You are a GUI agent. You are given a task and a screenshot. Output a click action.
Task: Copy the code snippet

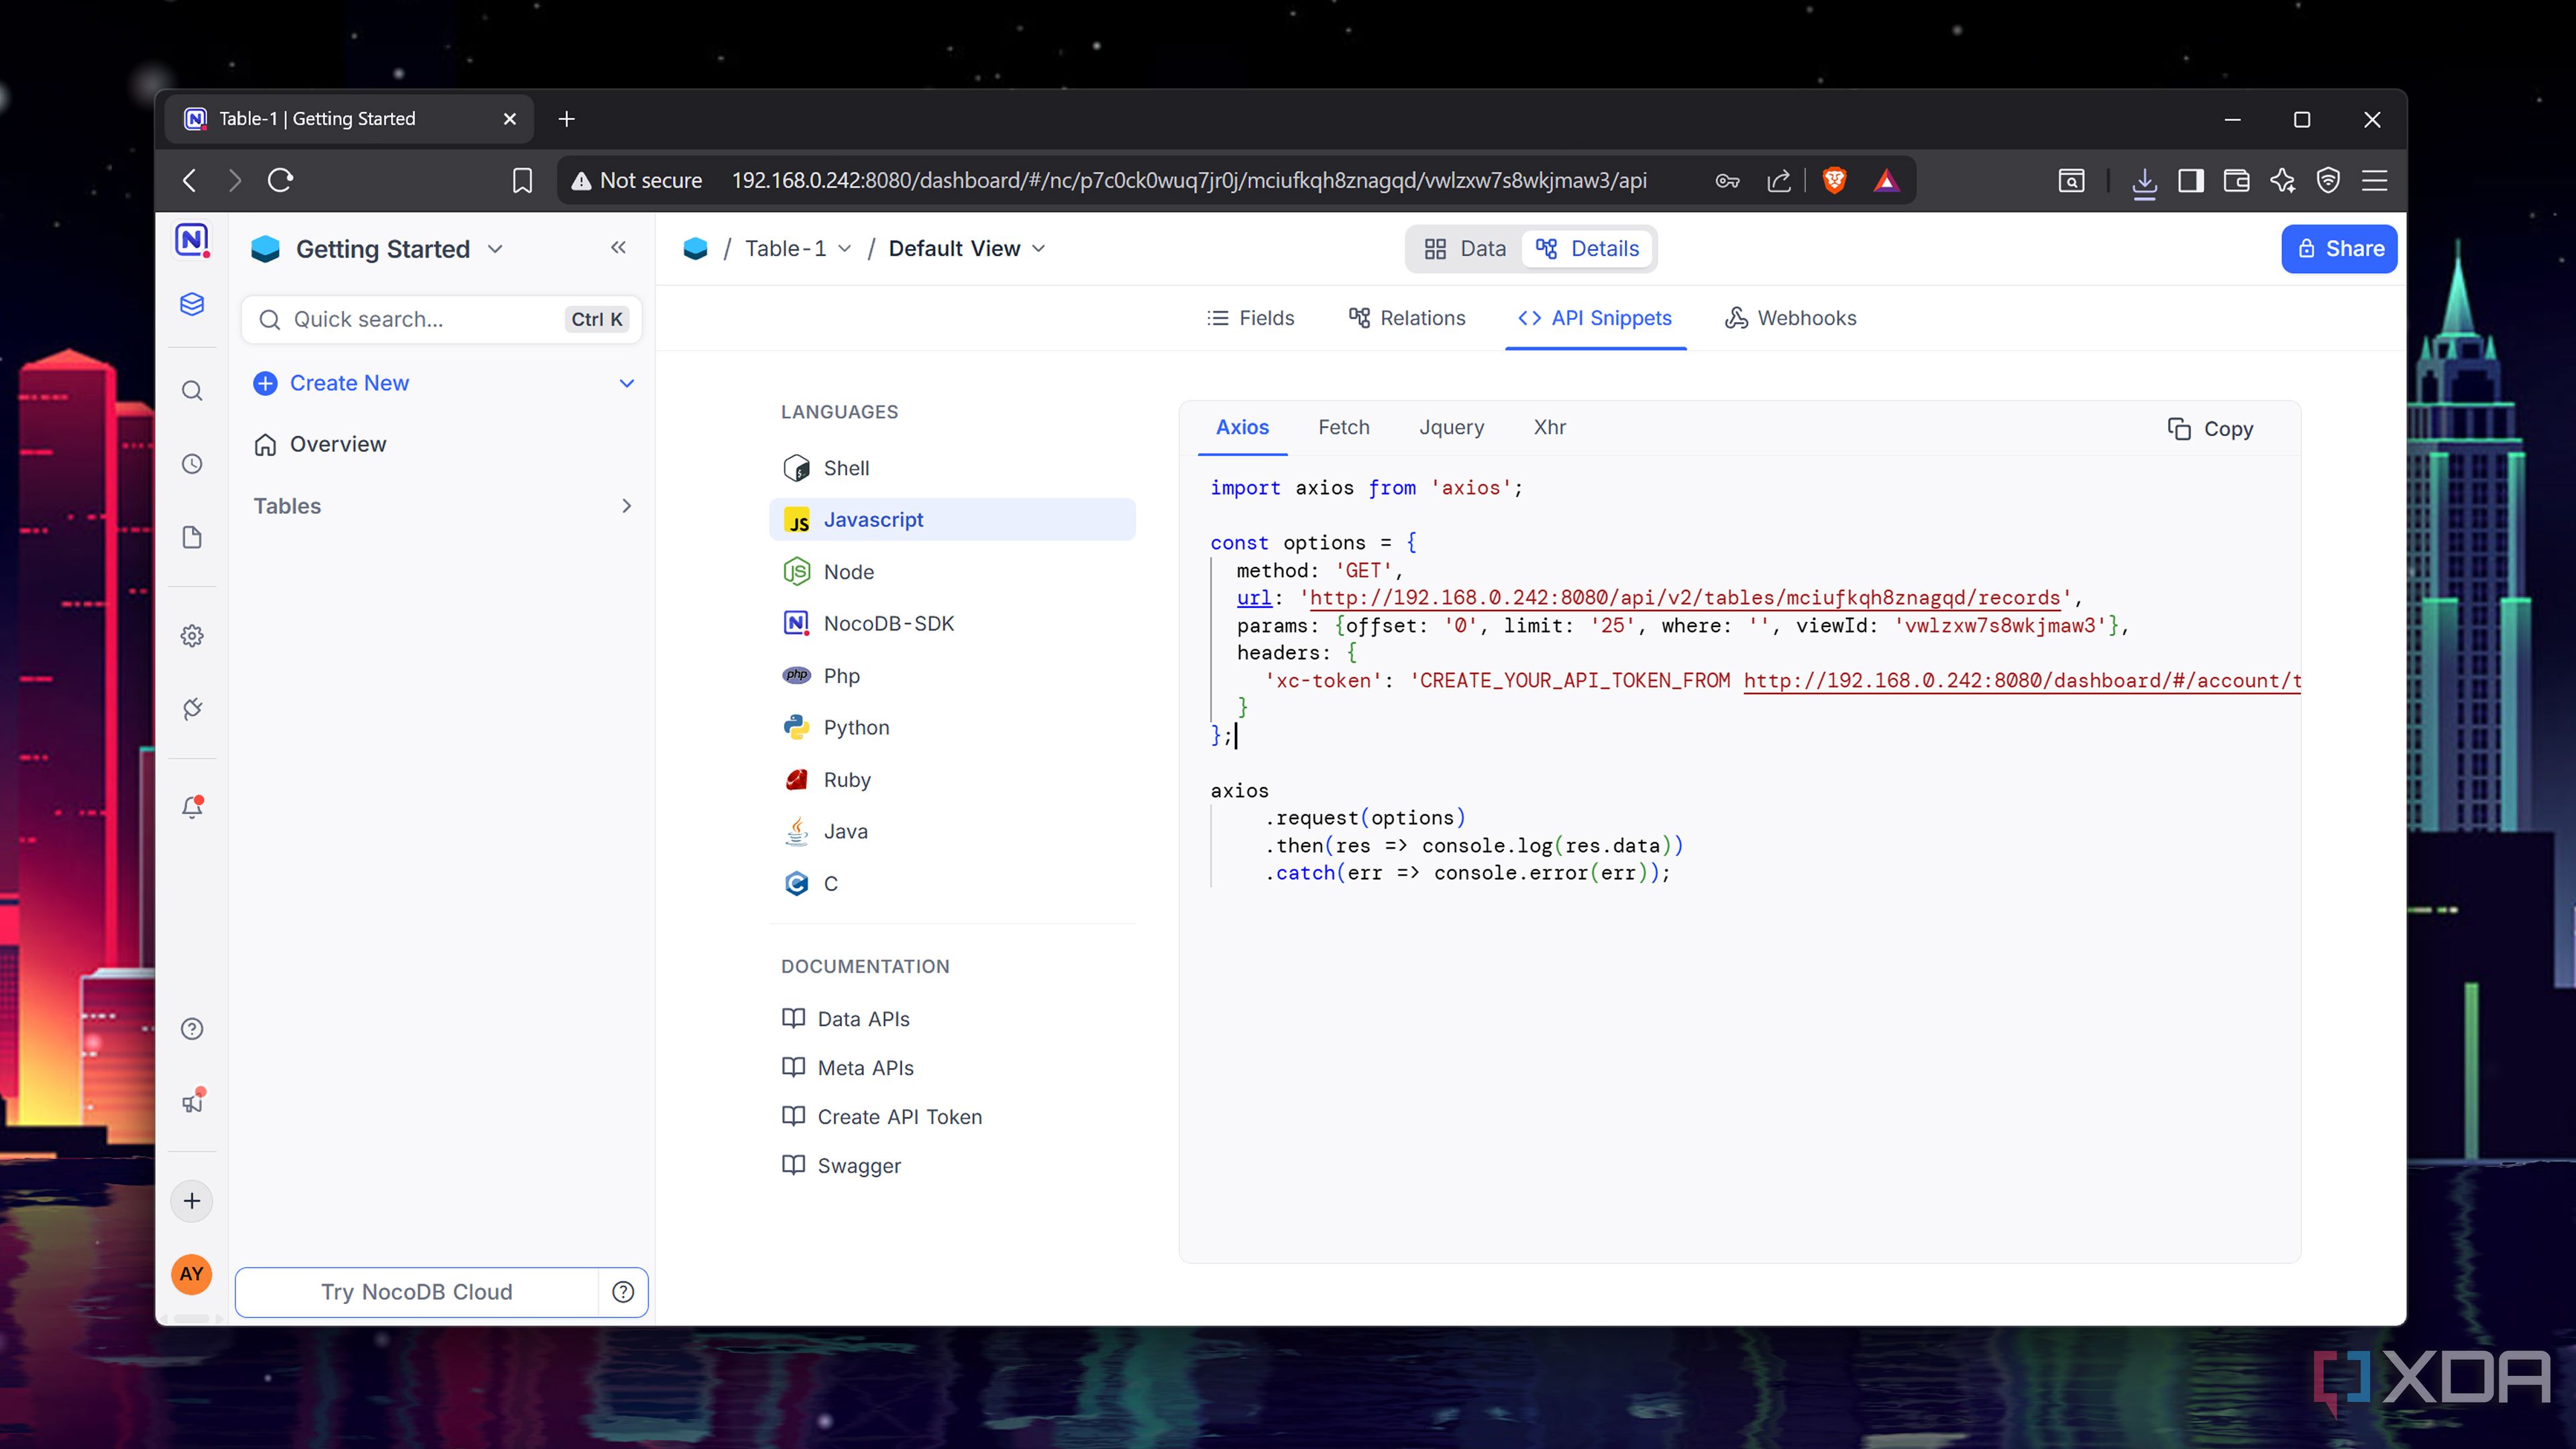2210,429
